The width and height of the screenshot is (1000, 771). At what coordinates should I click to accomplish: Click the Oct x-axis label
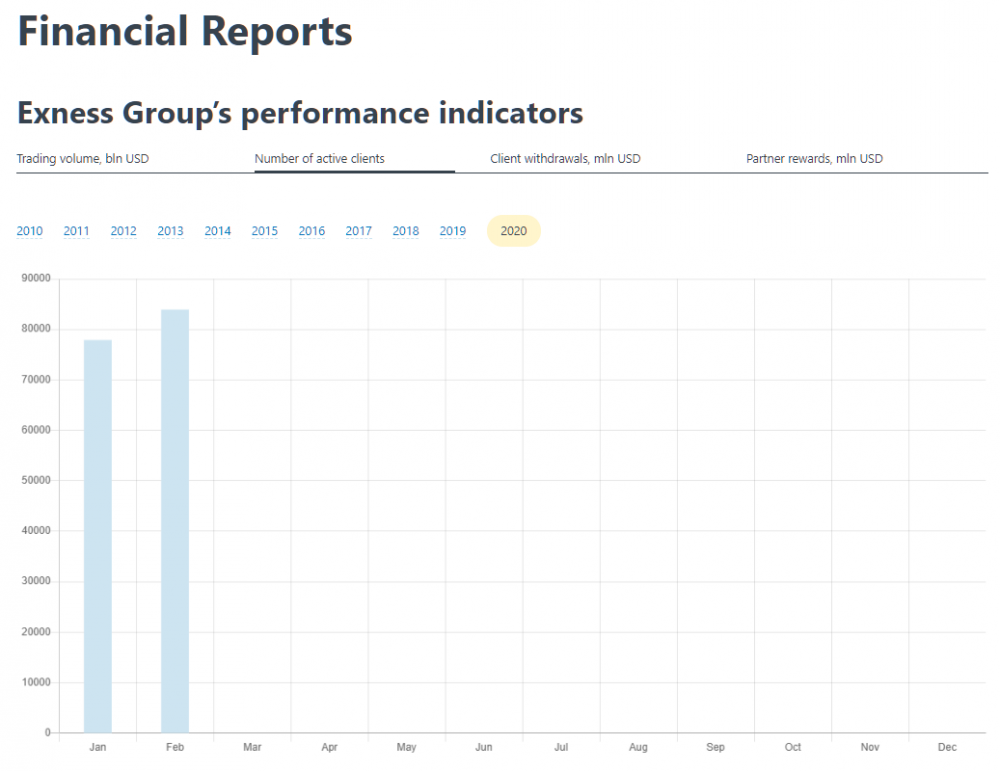click(x=793, y=747)
